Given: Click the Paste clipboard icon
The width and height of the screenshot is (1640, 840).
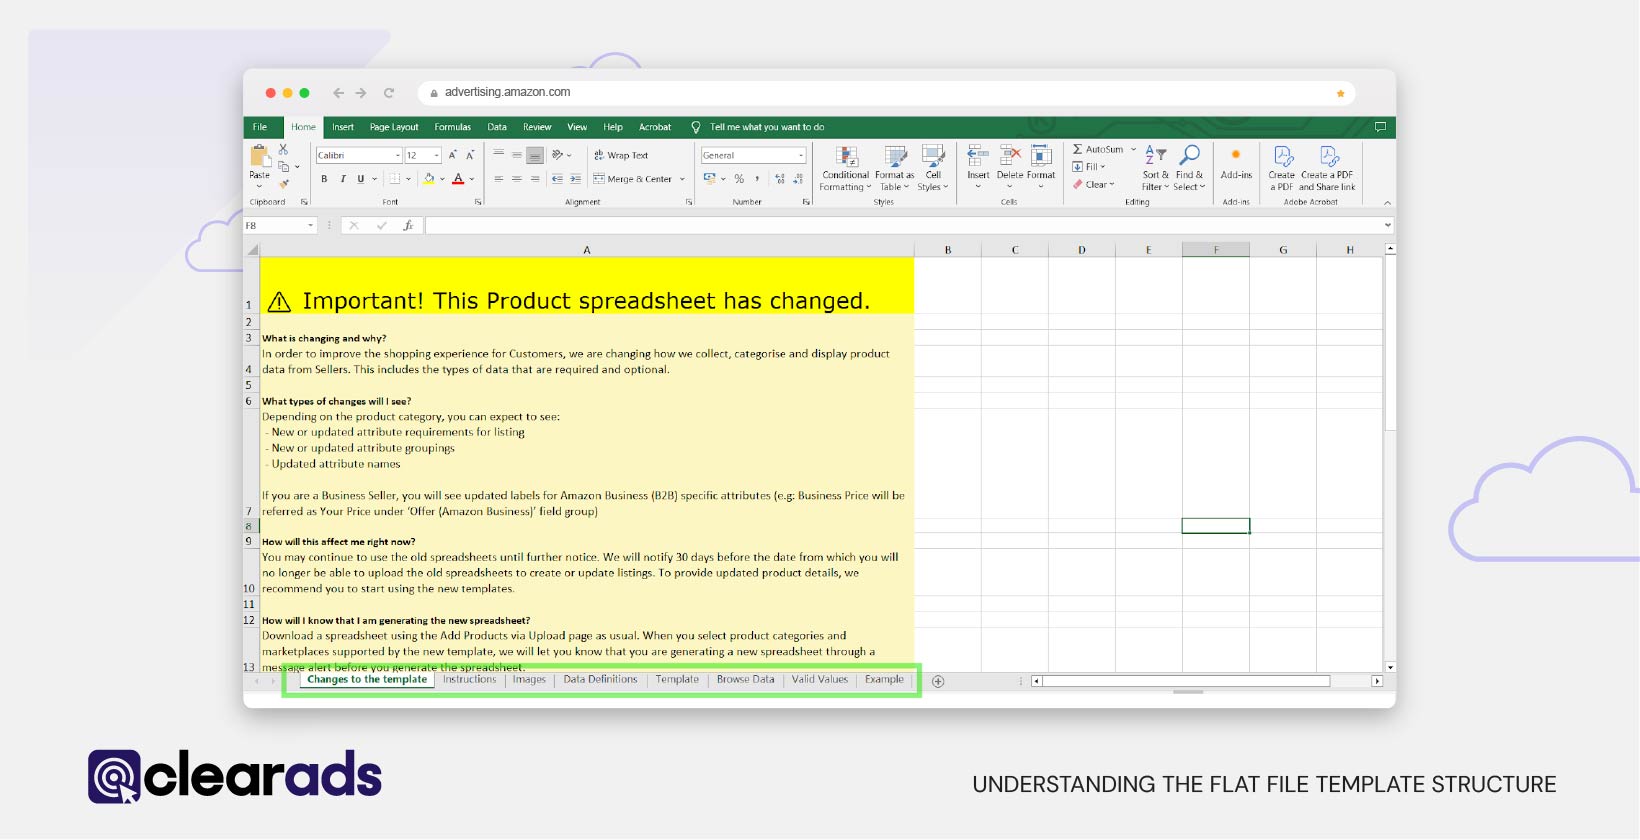Looking at the screenshot, I should (259, 155).
